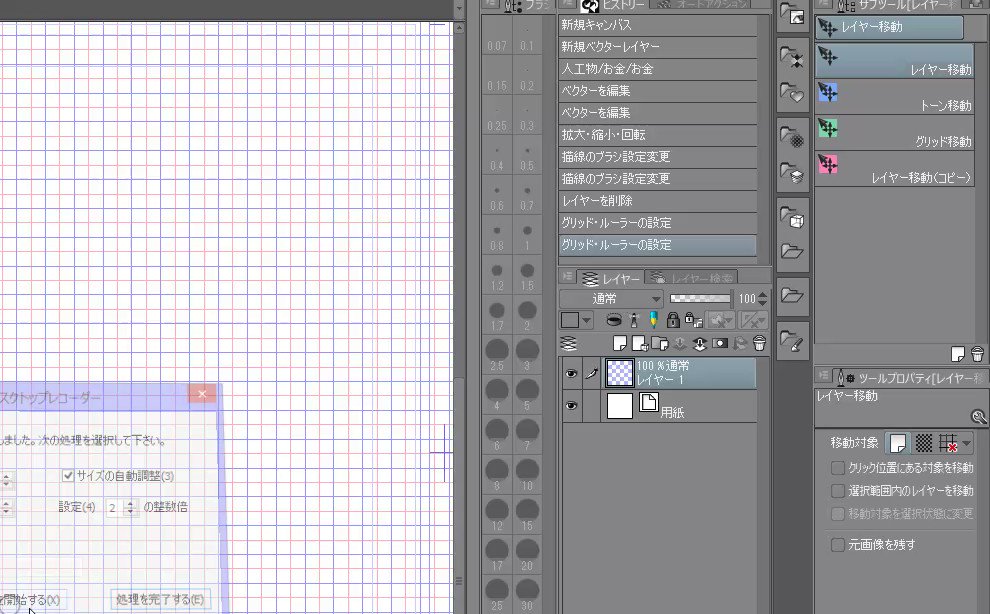Select the grid move target icon
The height and width of the screenshot is (614, 990).
tap(948, 443)
